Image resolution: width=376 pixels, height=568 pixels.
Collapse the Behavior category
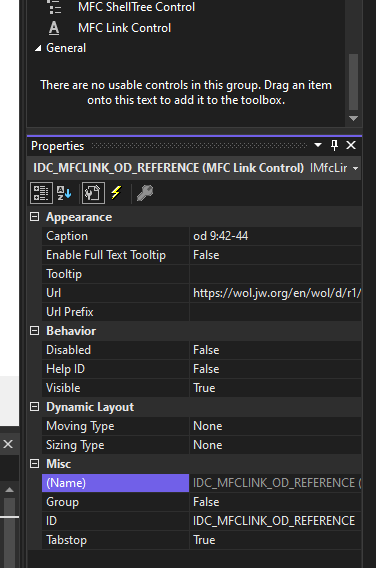click(34, 330)
